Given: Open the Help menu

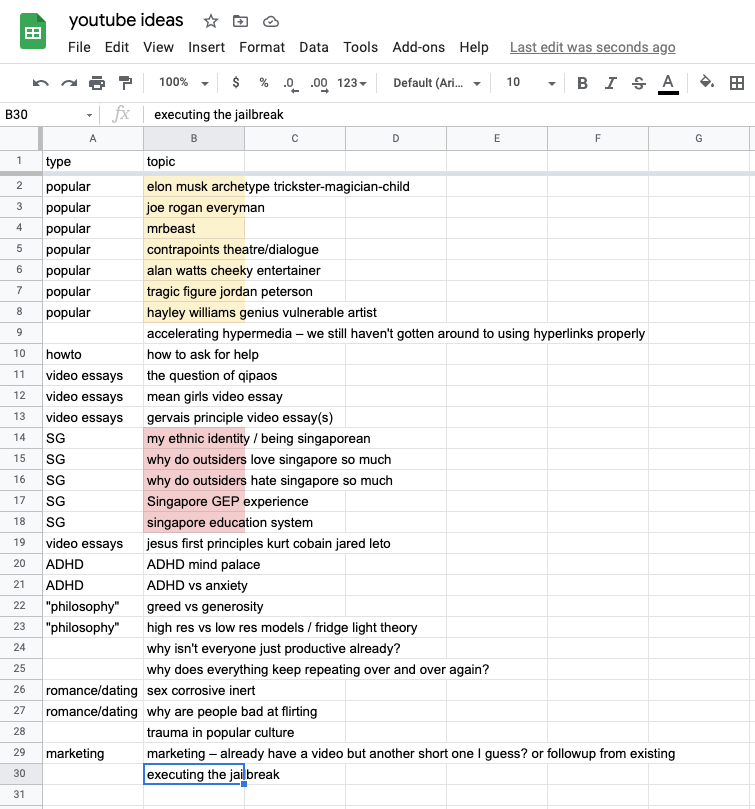Looking at the screenshot, I should 474,47.
